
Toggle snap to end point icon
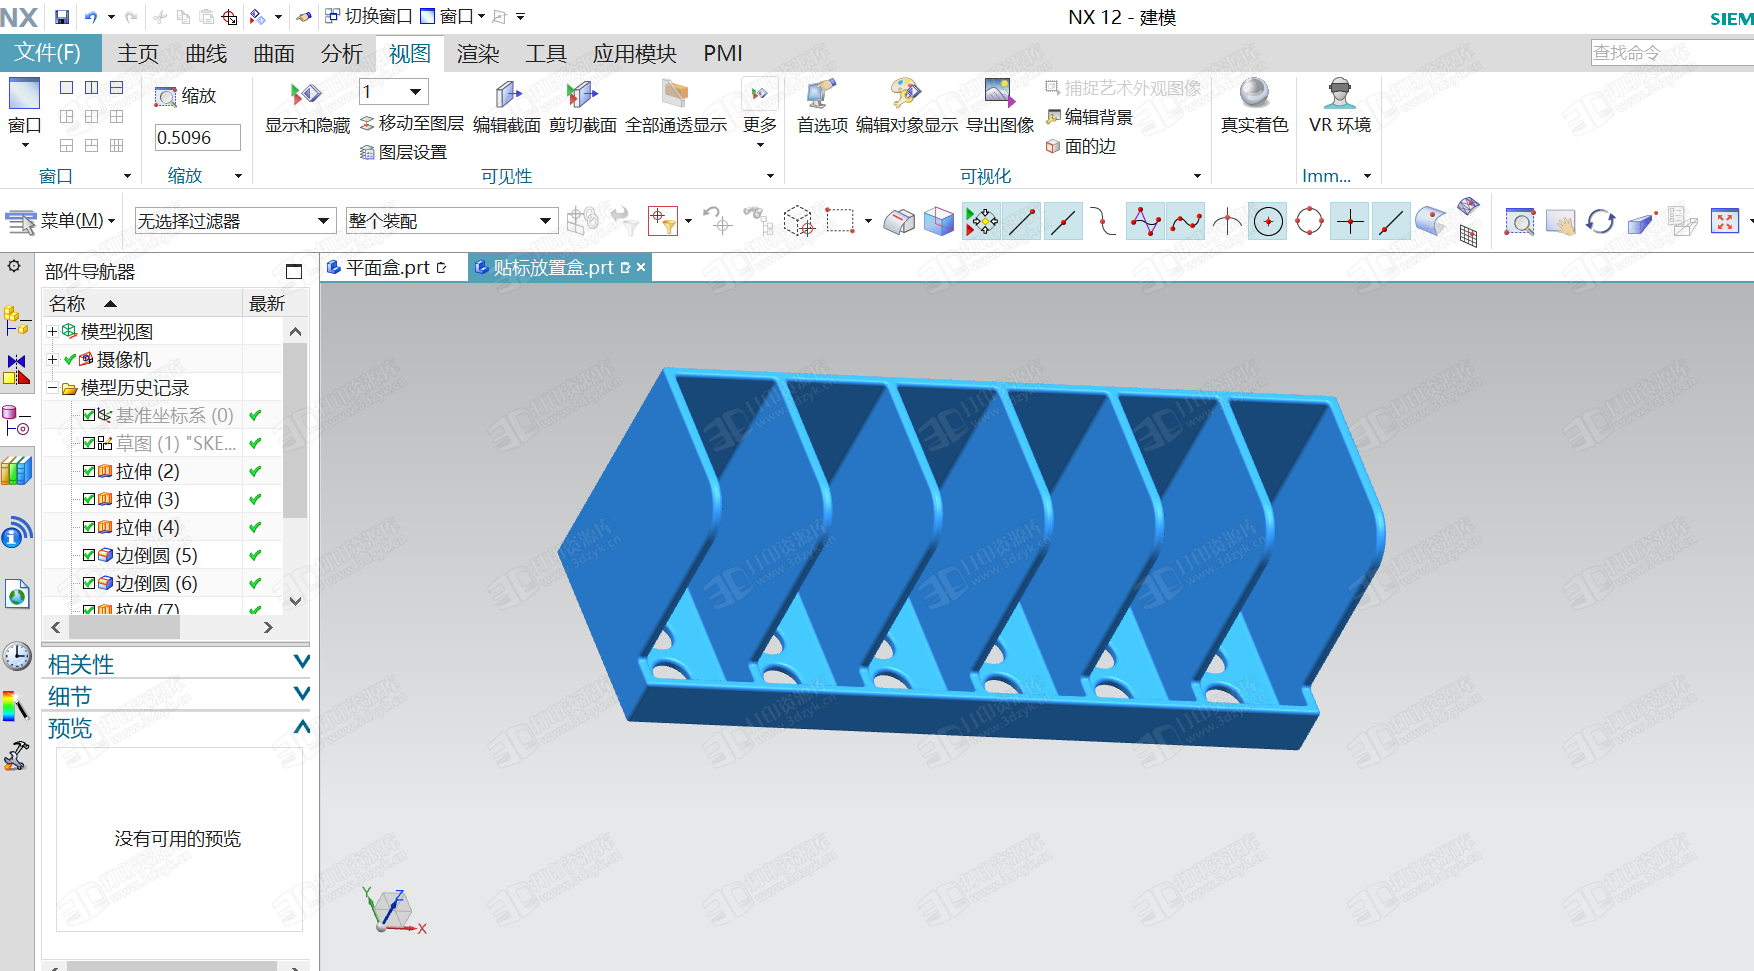click(x=1022, y=221)
